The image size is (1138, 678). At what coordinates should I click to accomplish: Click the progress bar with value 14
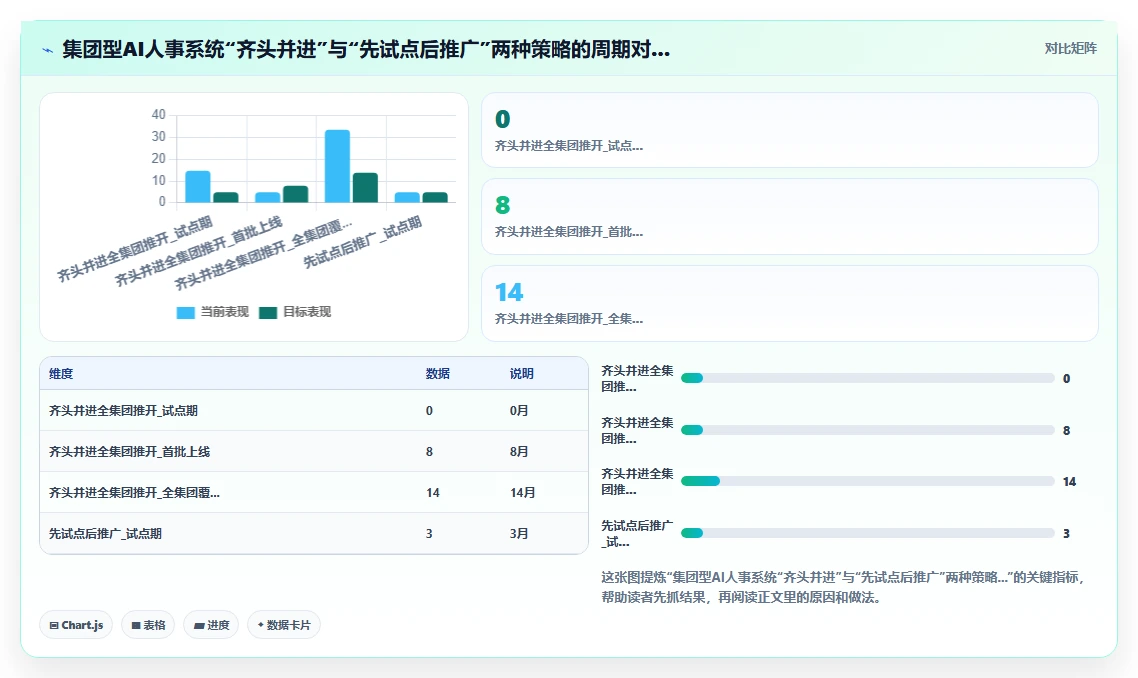pyautogui.click(x=867, y=481)
